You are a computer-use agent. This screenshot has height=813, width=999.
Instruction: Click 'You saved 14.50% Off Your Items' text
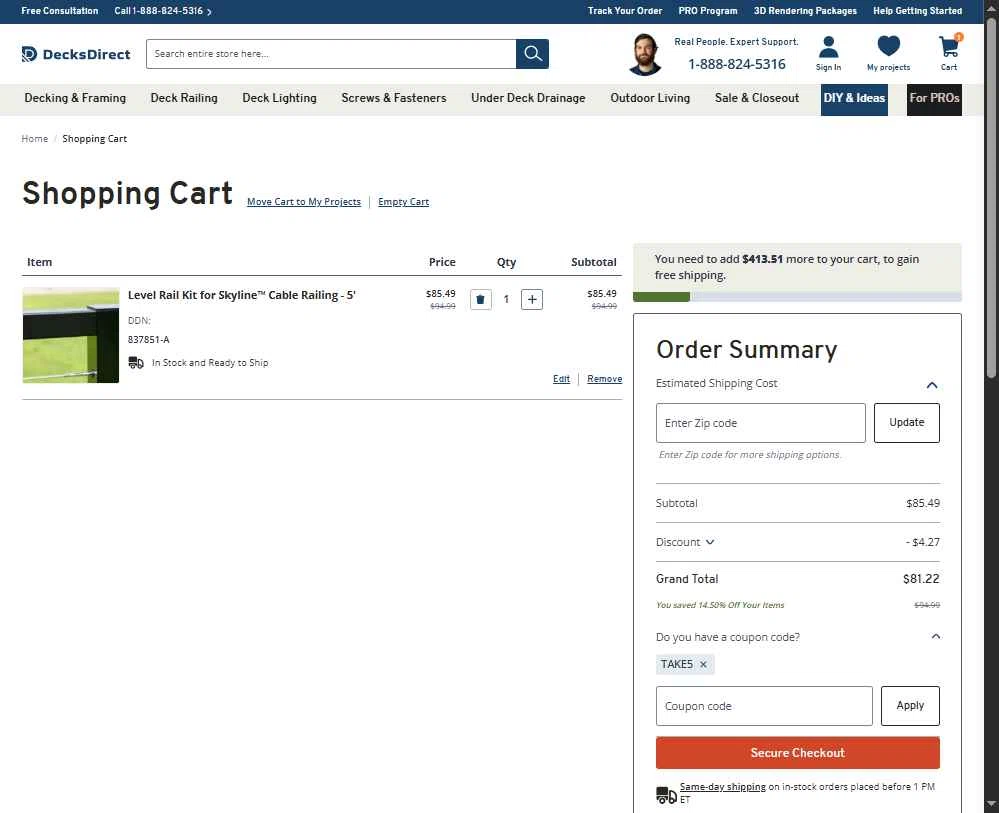pyautogui.click(x=720, y=605)
